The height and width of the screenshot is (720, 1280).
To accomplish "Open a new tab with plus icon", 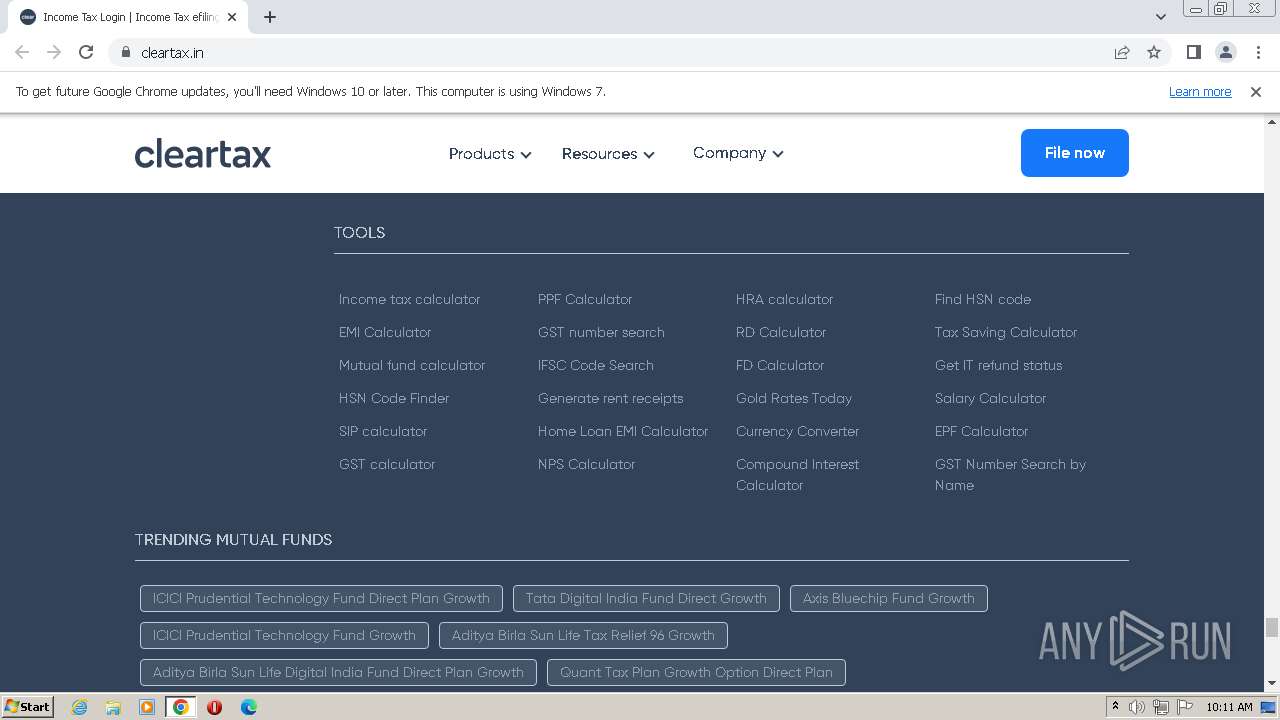I will click(269, 17).
